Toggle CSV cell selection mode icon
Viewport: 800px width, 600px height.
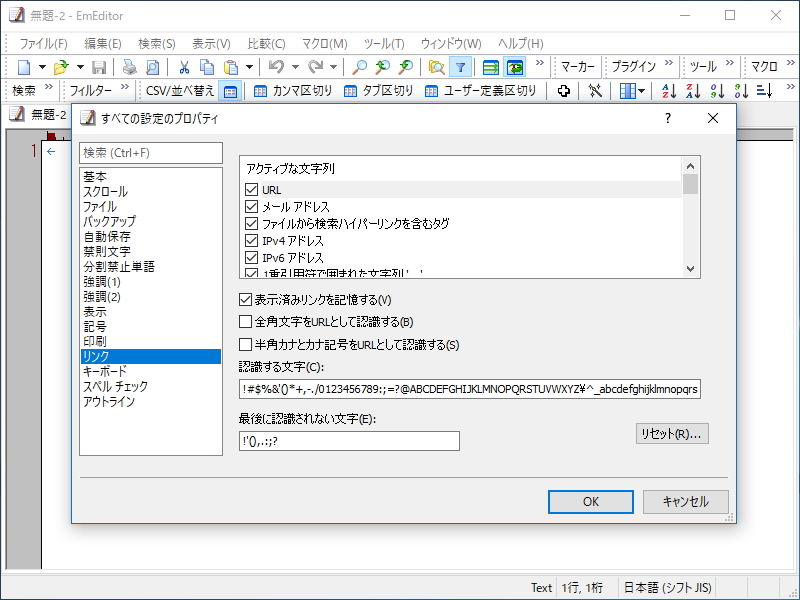230,91
